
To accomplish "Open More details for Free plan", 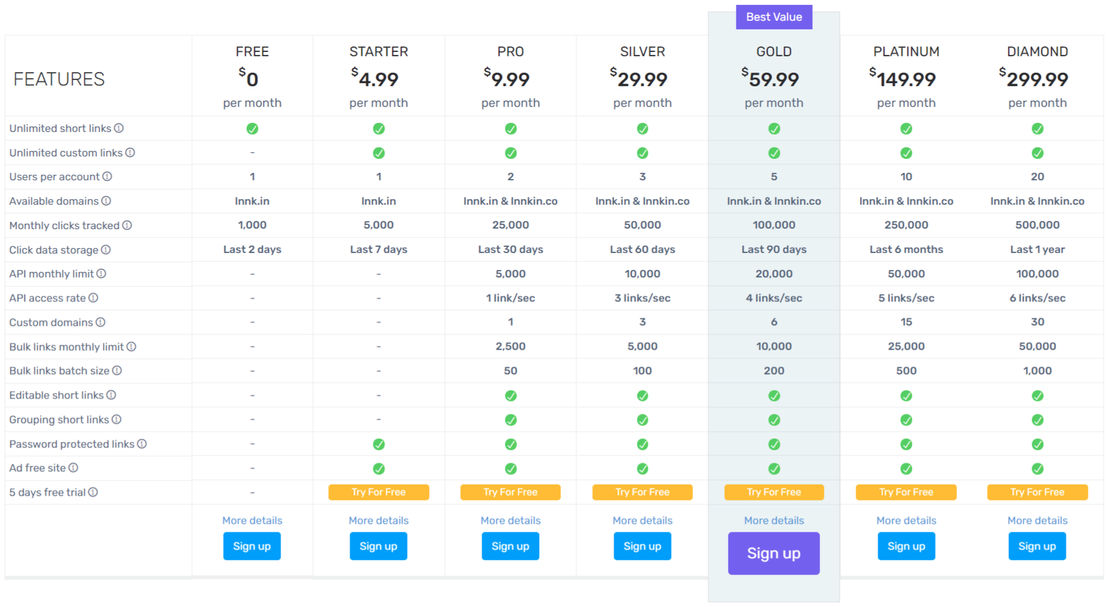I will click(x=252, y=521).
